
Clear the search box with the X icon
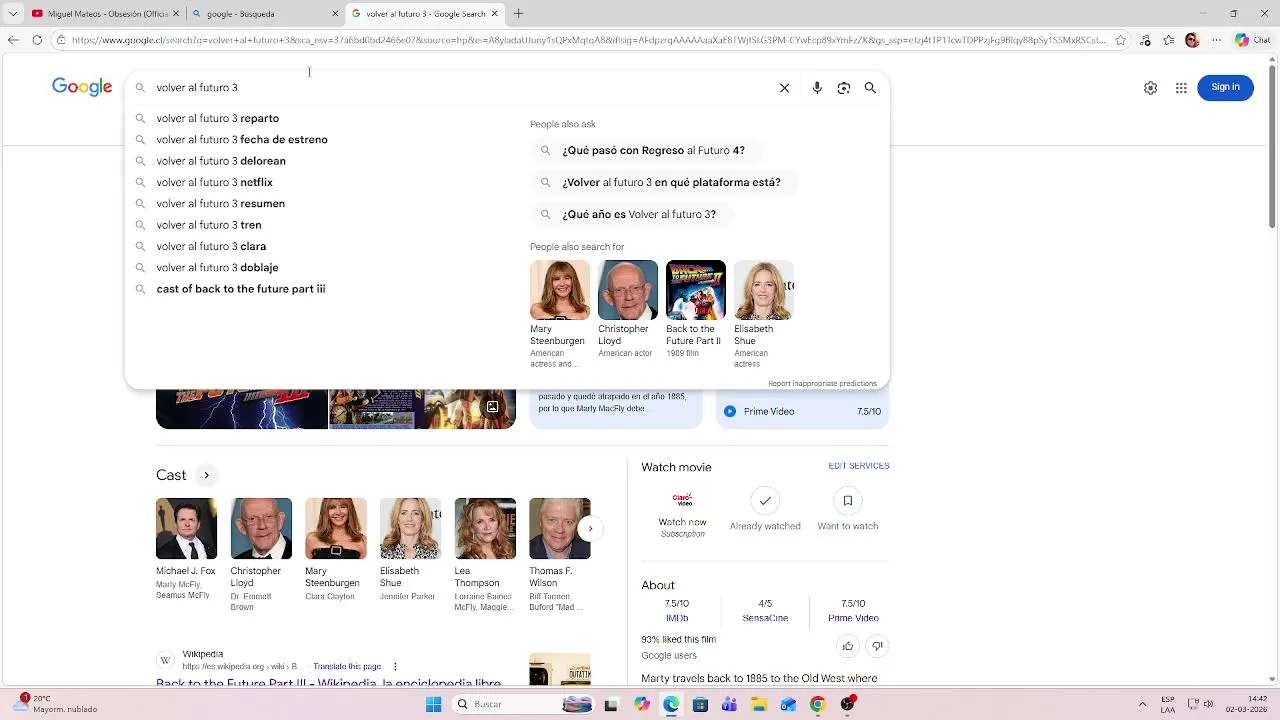pyautogui.click(x=784, y=88)
